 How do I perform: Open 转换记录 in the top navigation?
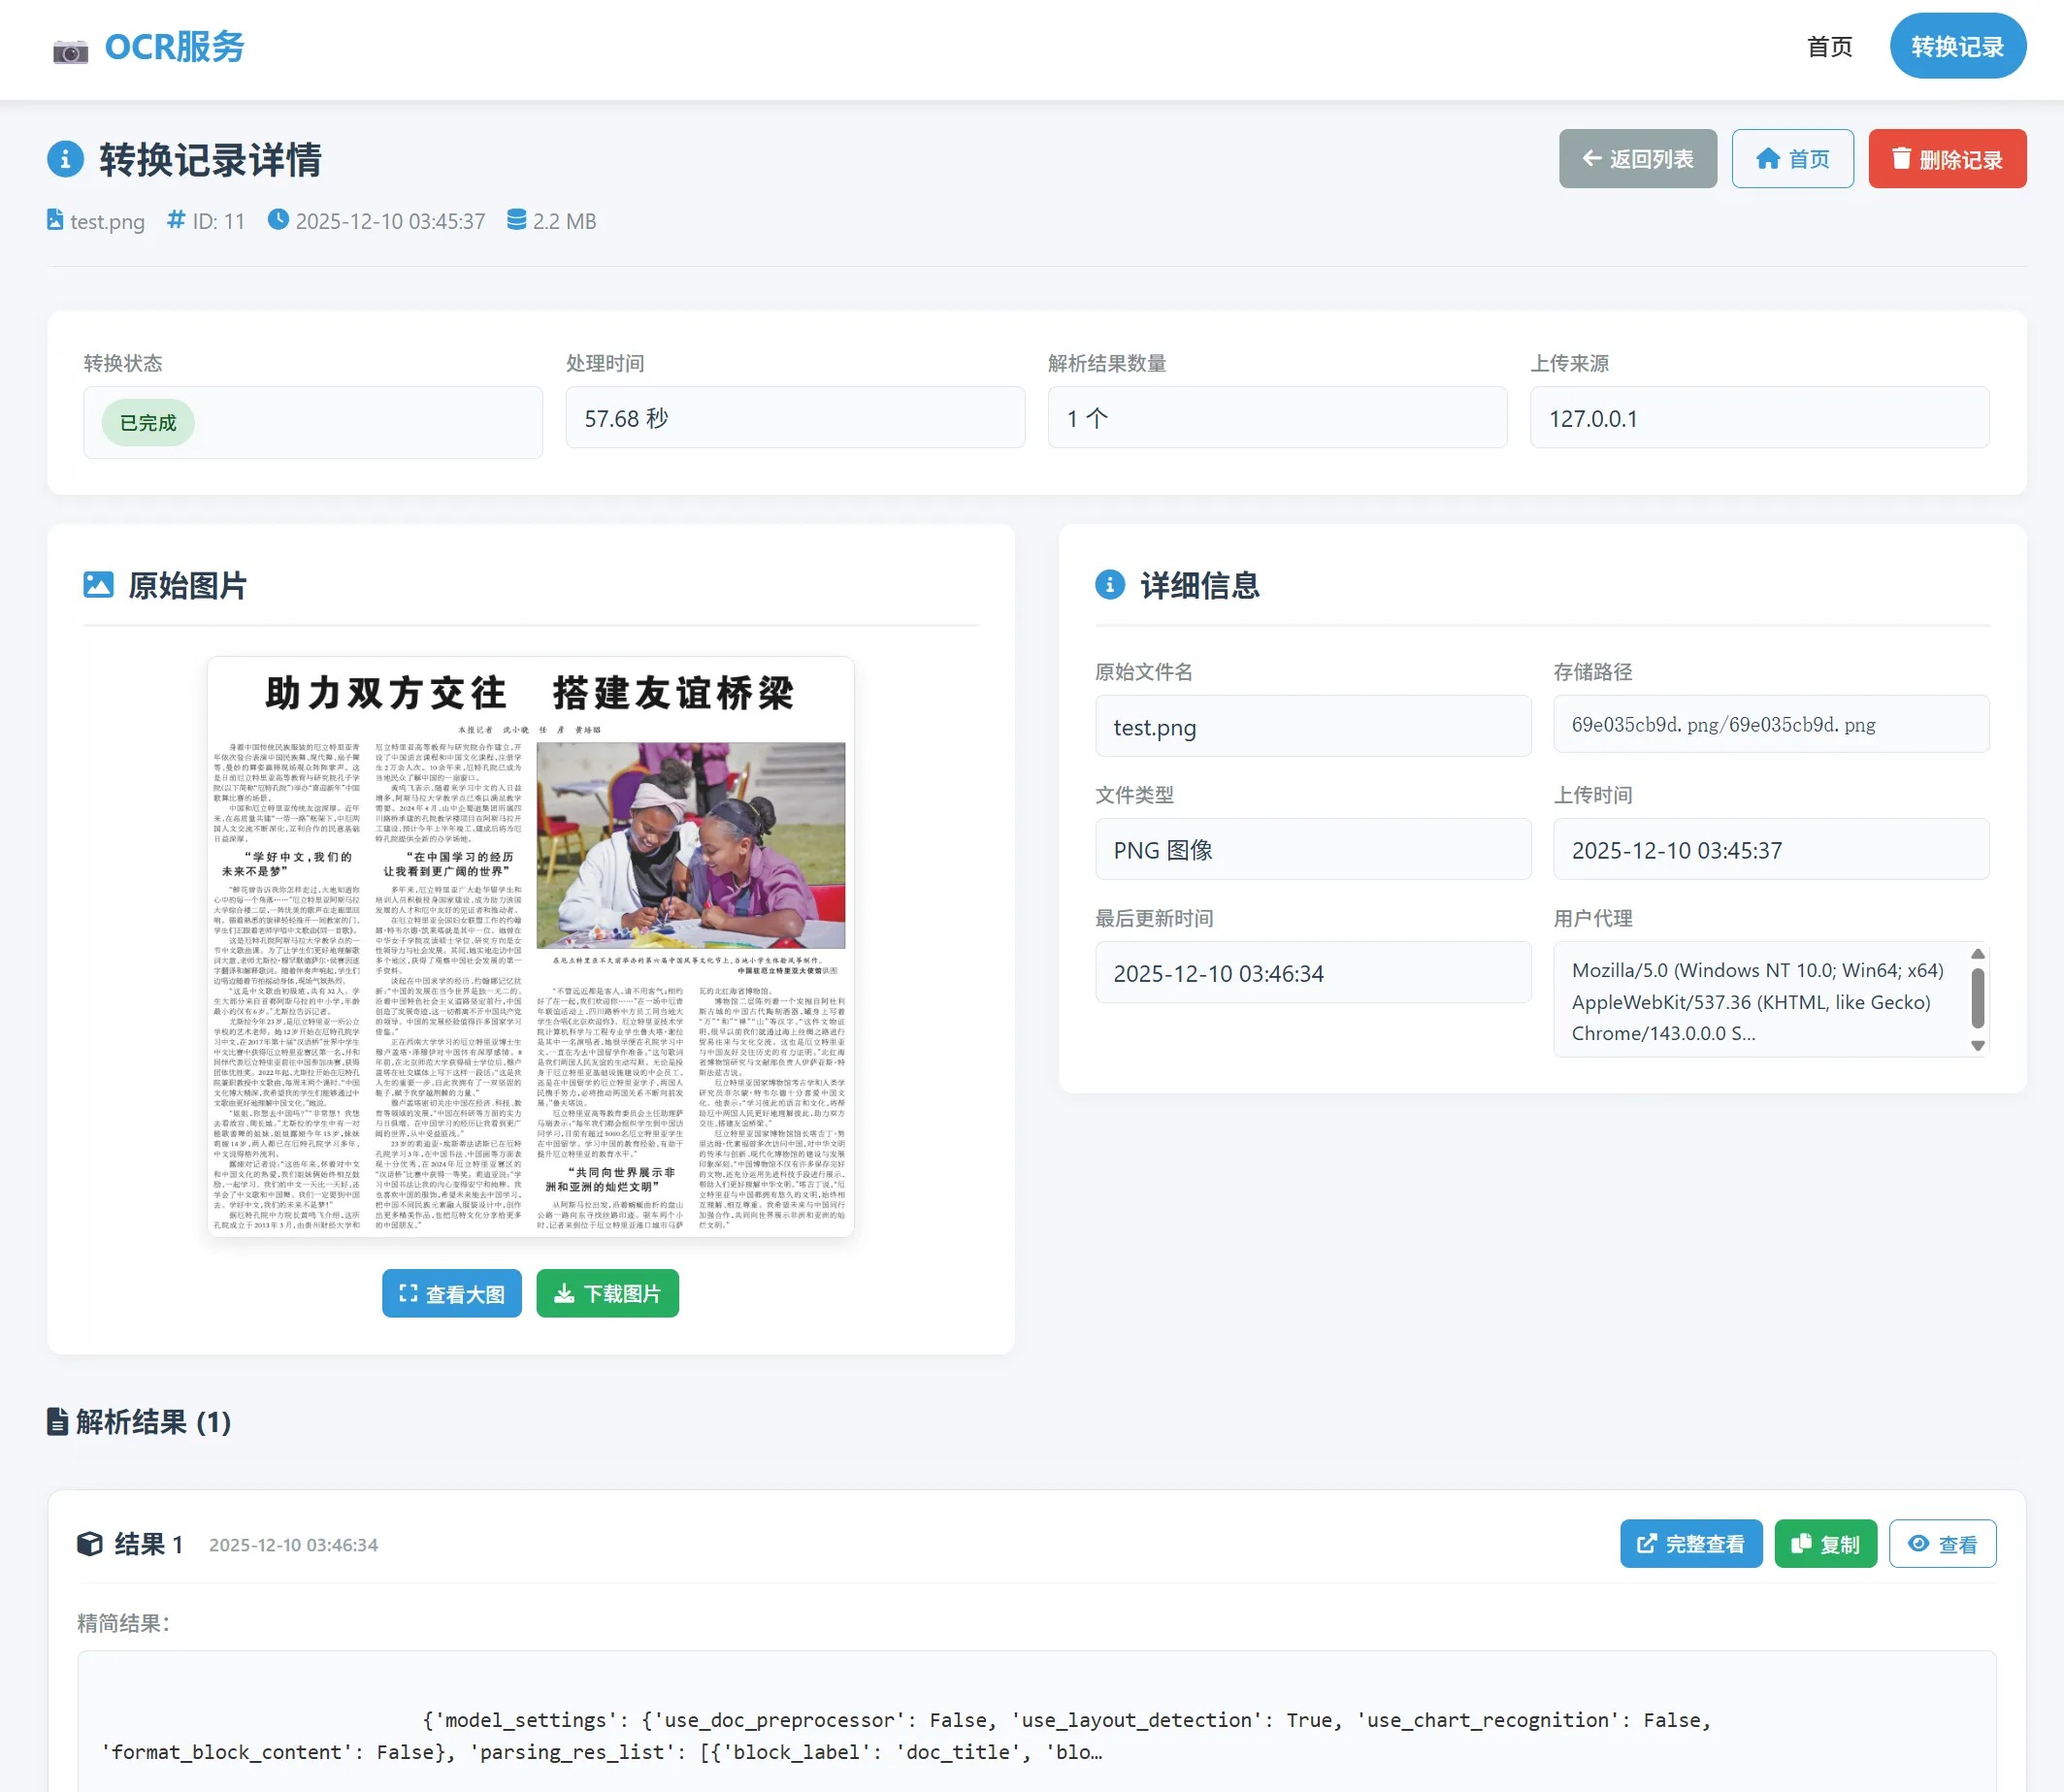[x=1957, y=46]
